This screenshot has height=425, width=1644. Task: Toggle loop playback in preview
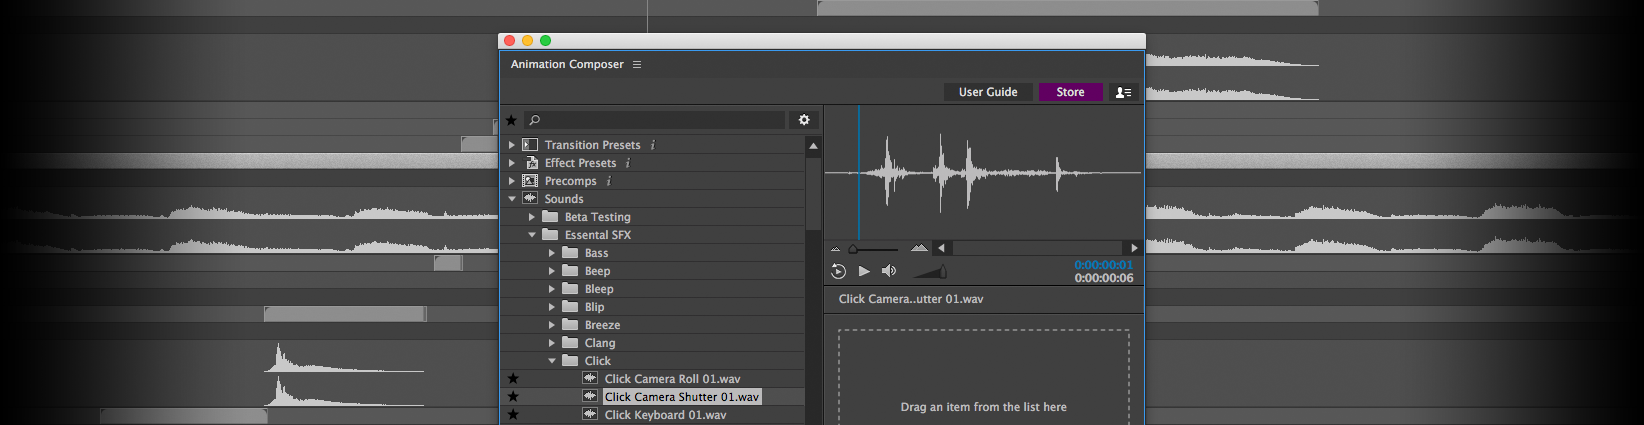839,271
